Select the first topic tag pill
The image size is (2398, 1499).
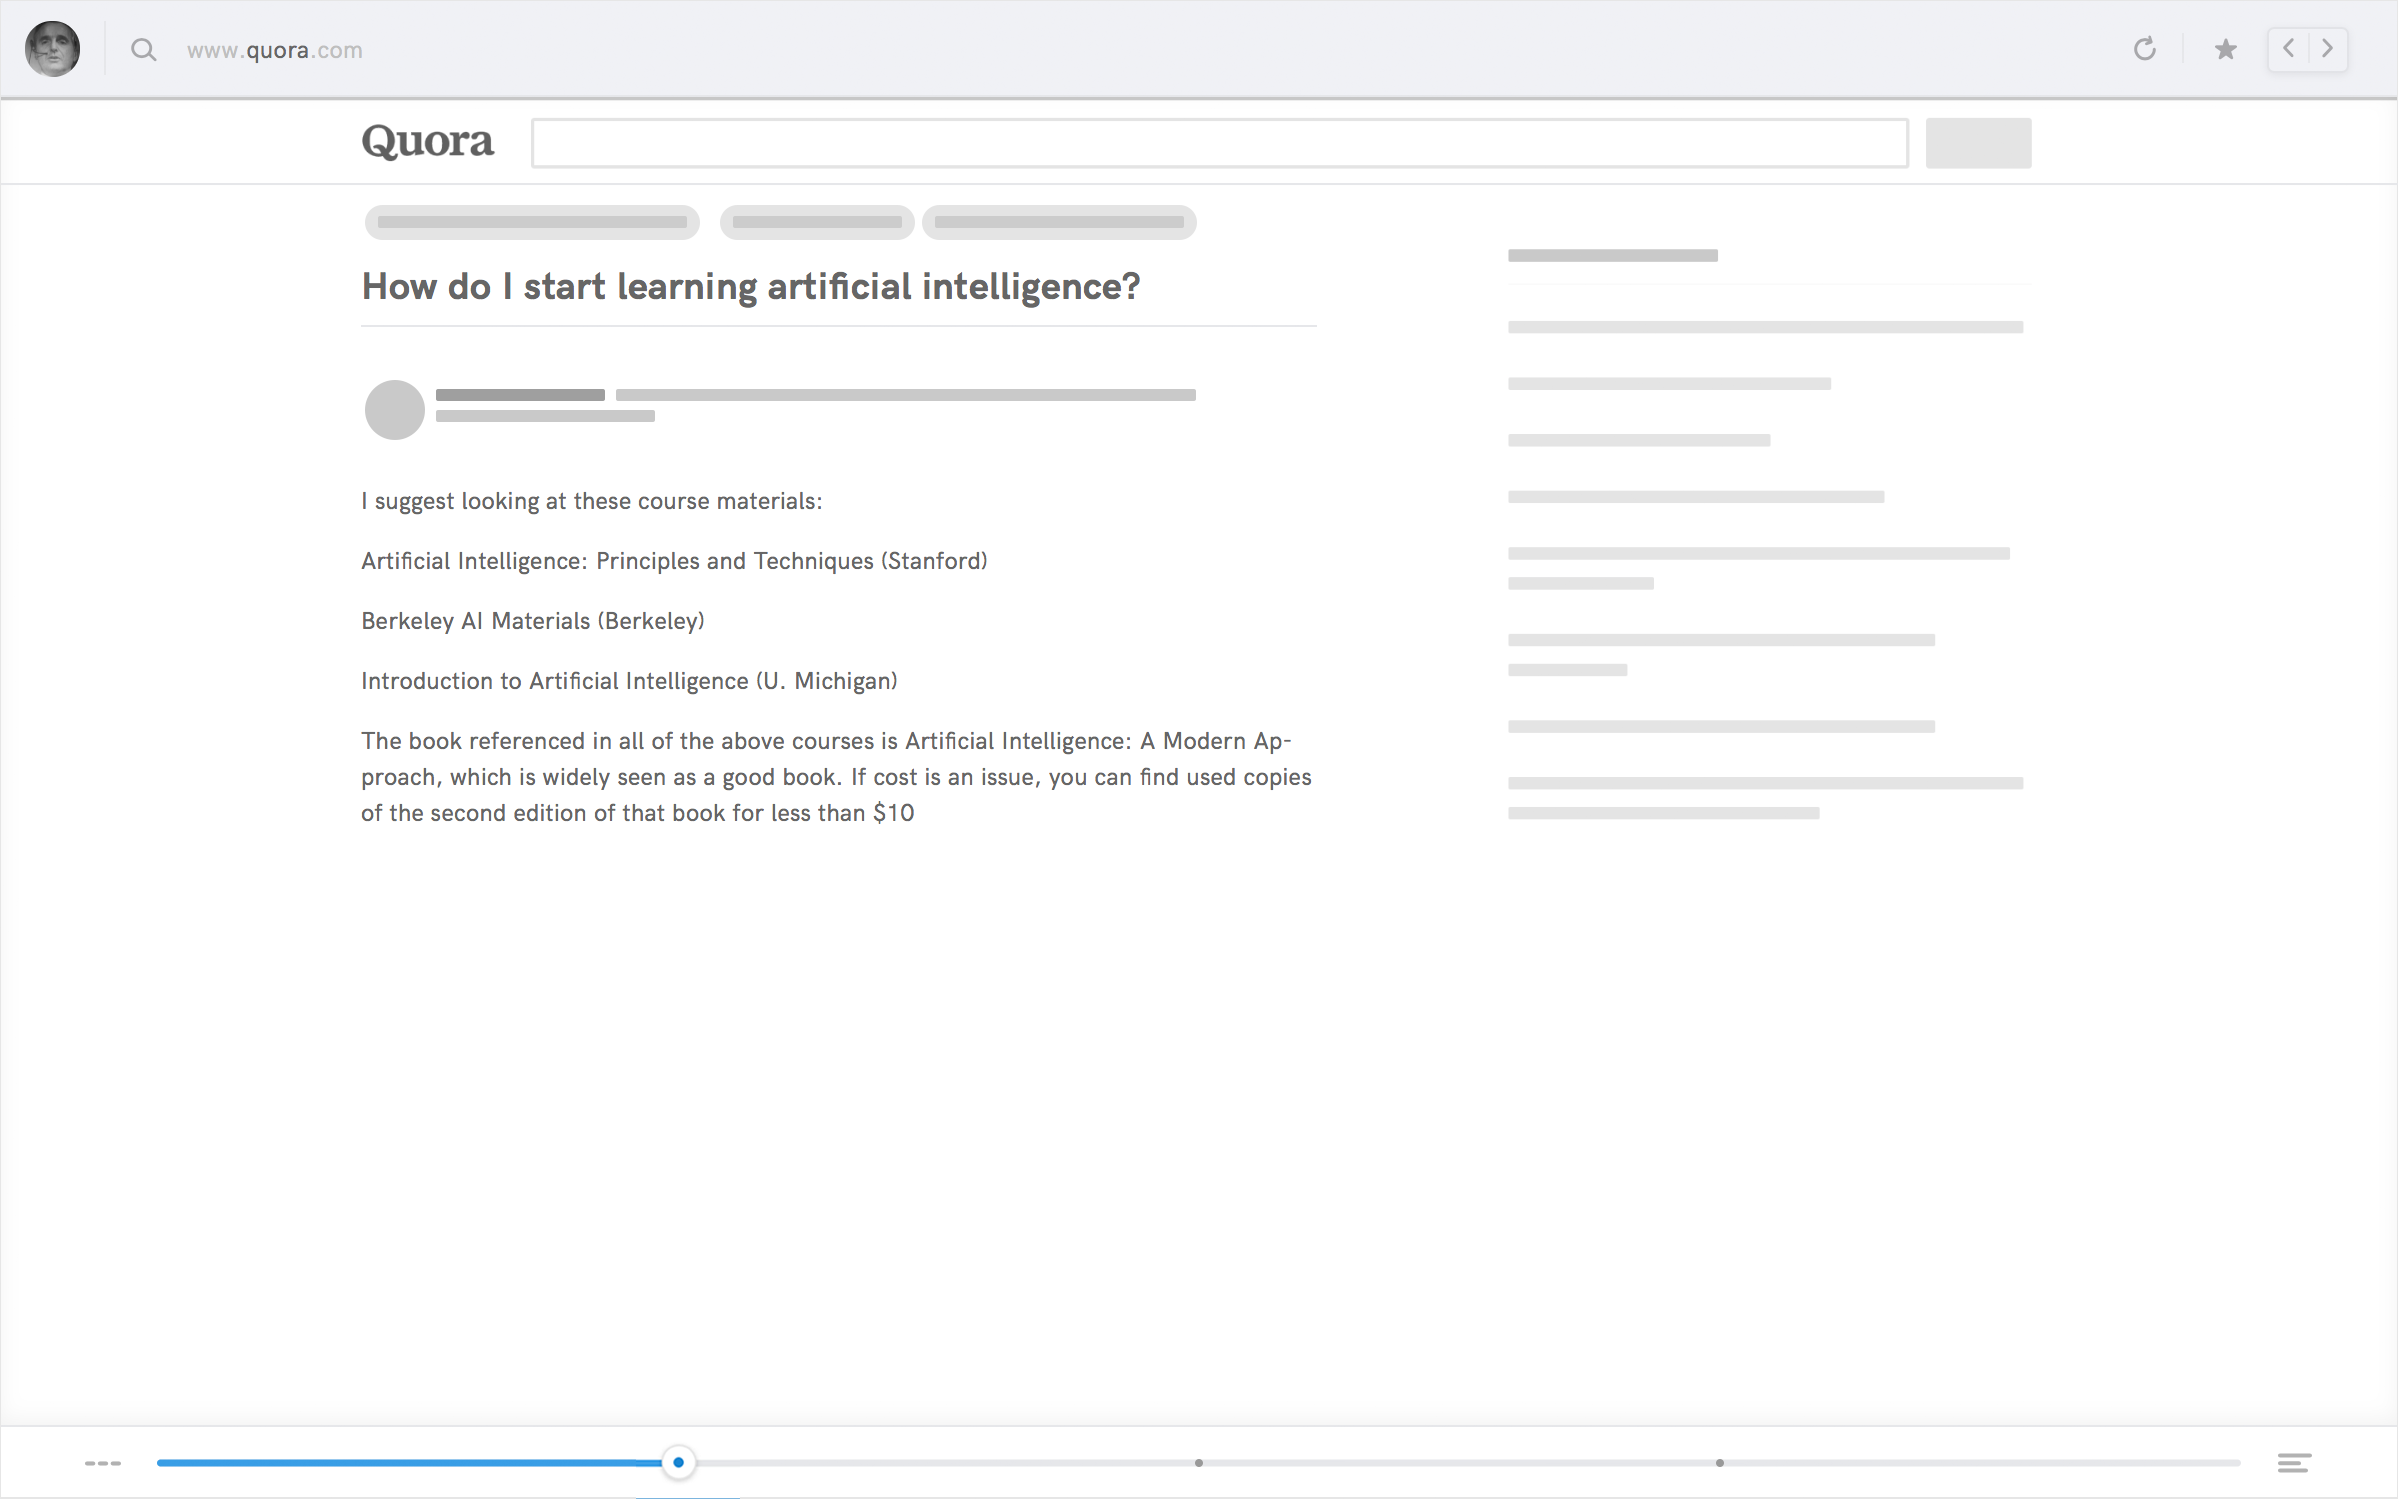[x=532, y=222]
